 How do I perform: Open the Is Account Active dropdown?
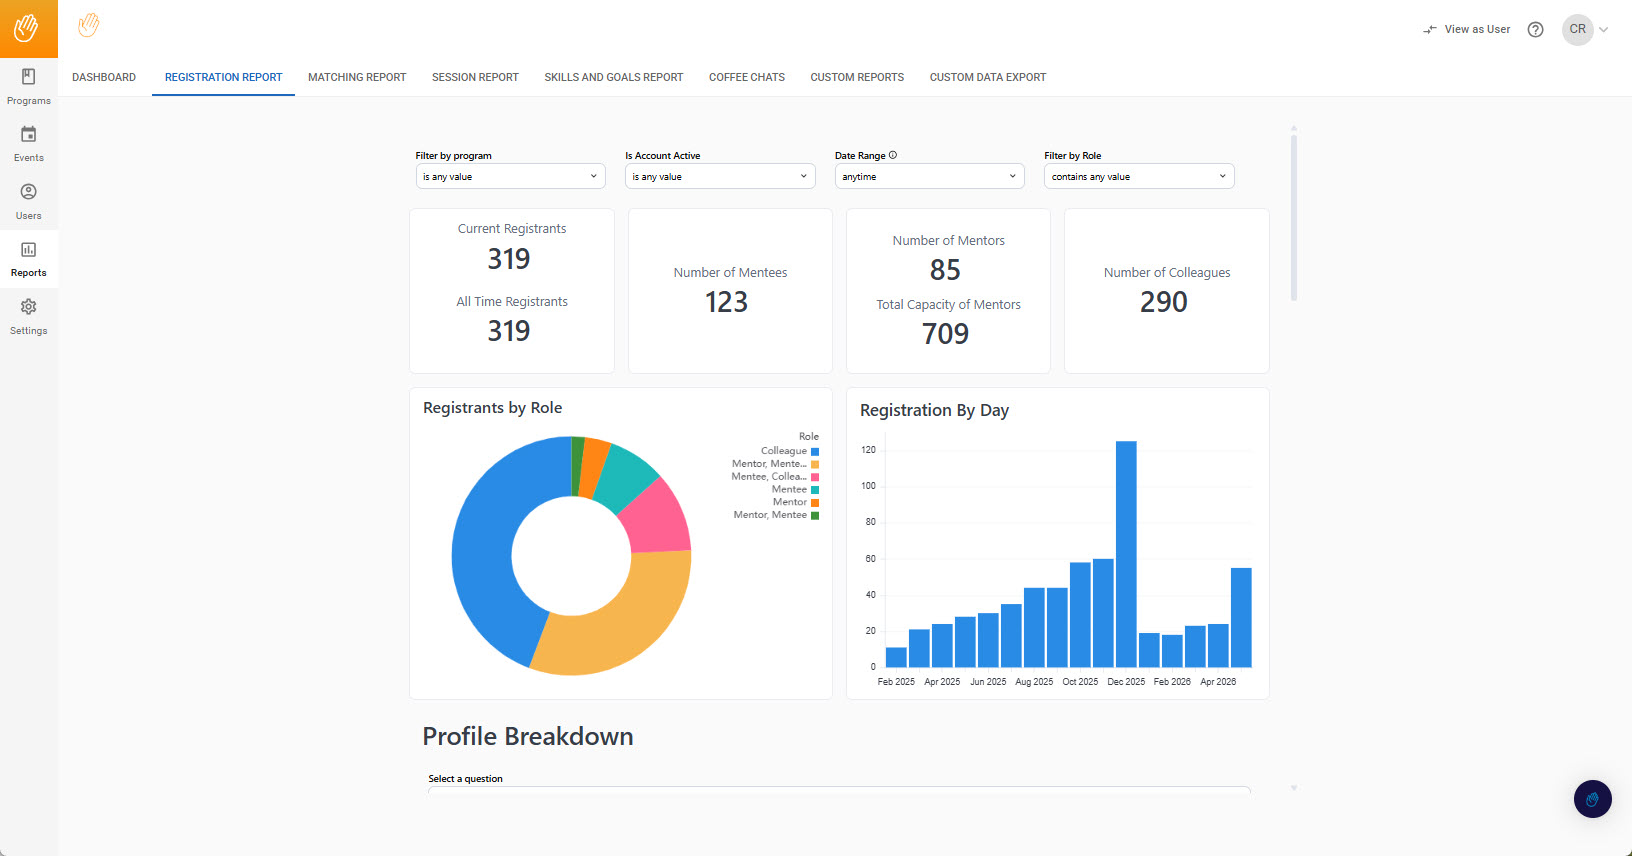click(x=720, y=176)
